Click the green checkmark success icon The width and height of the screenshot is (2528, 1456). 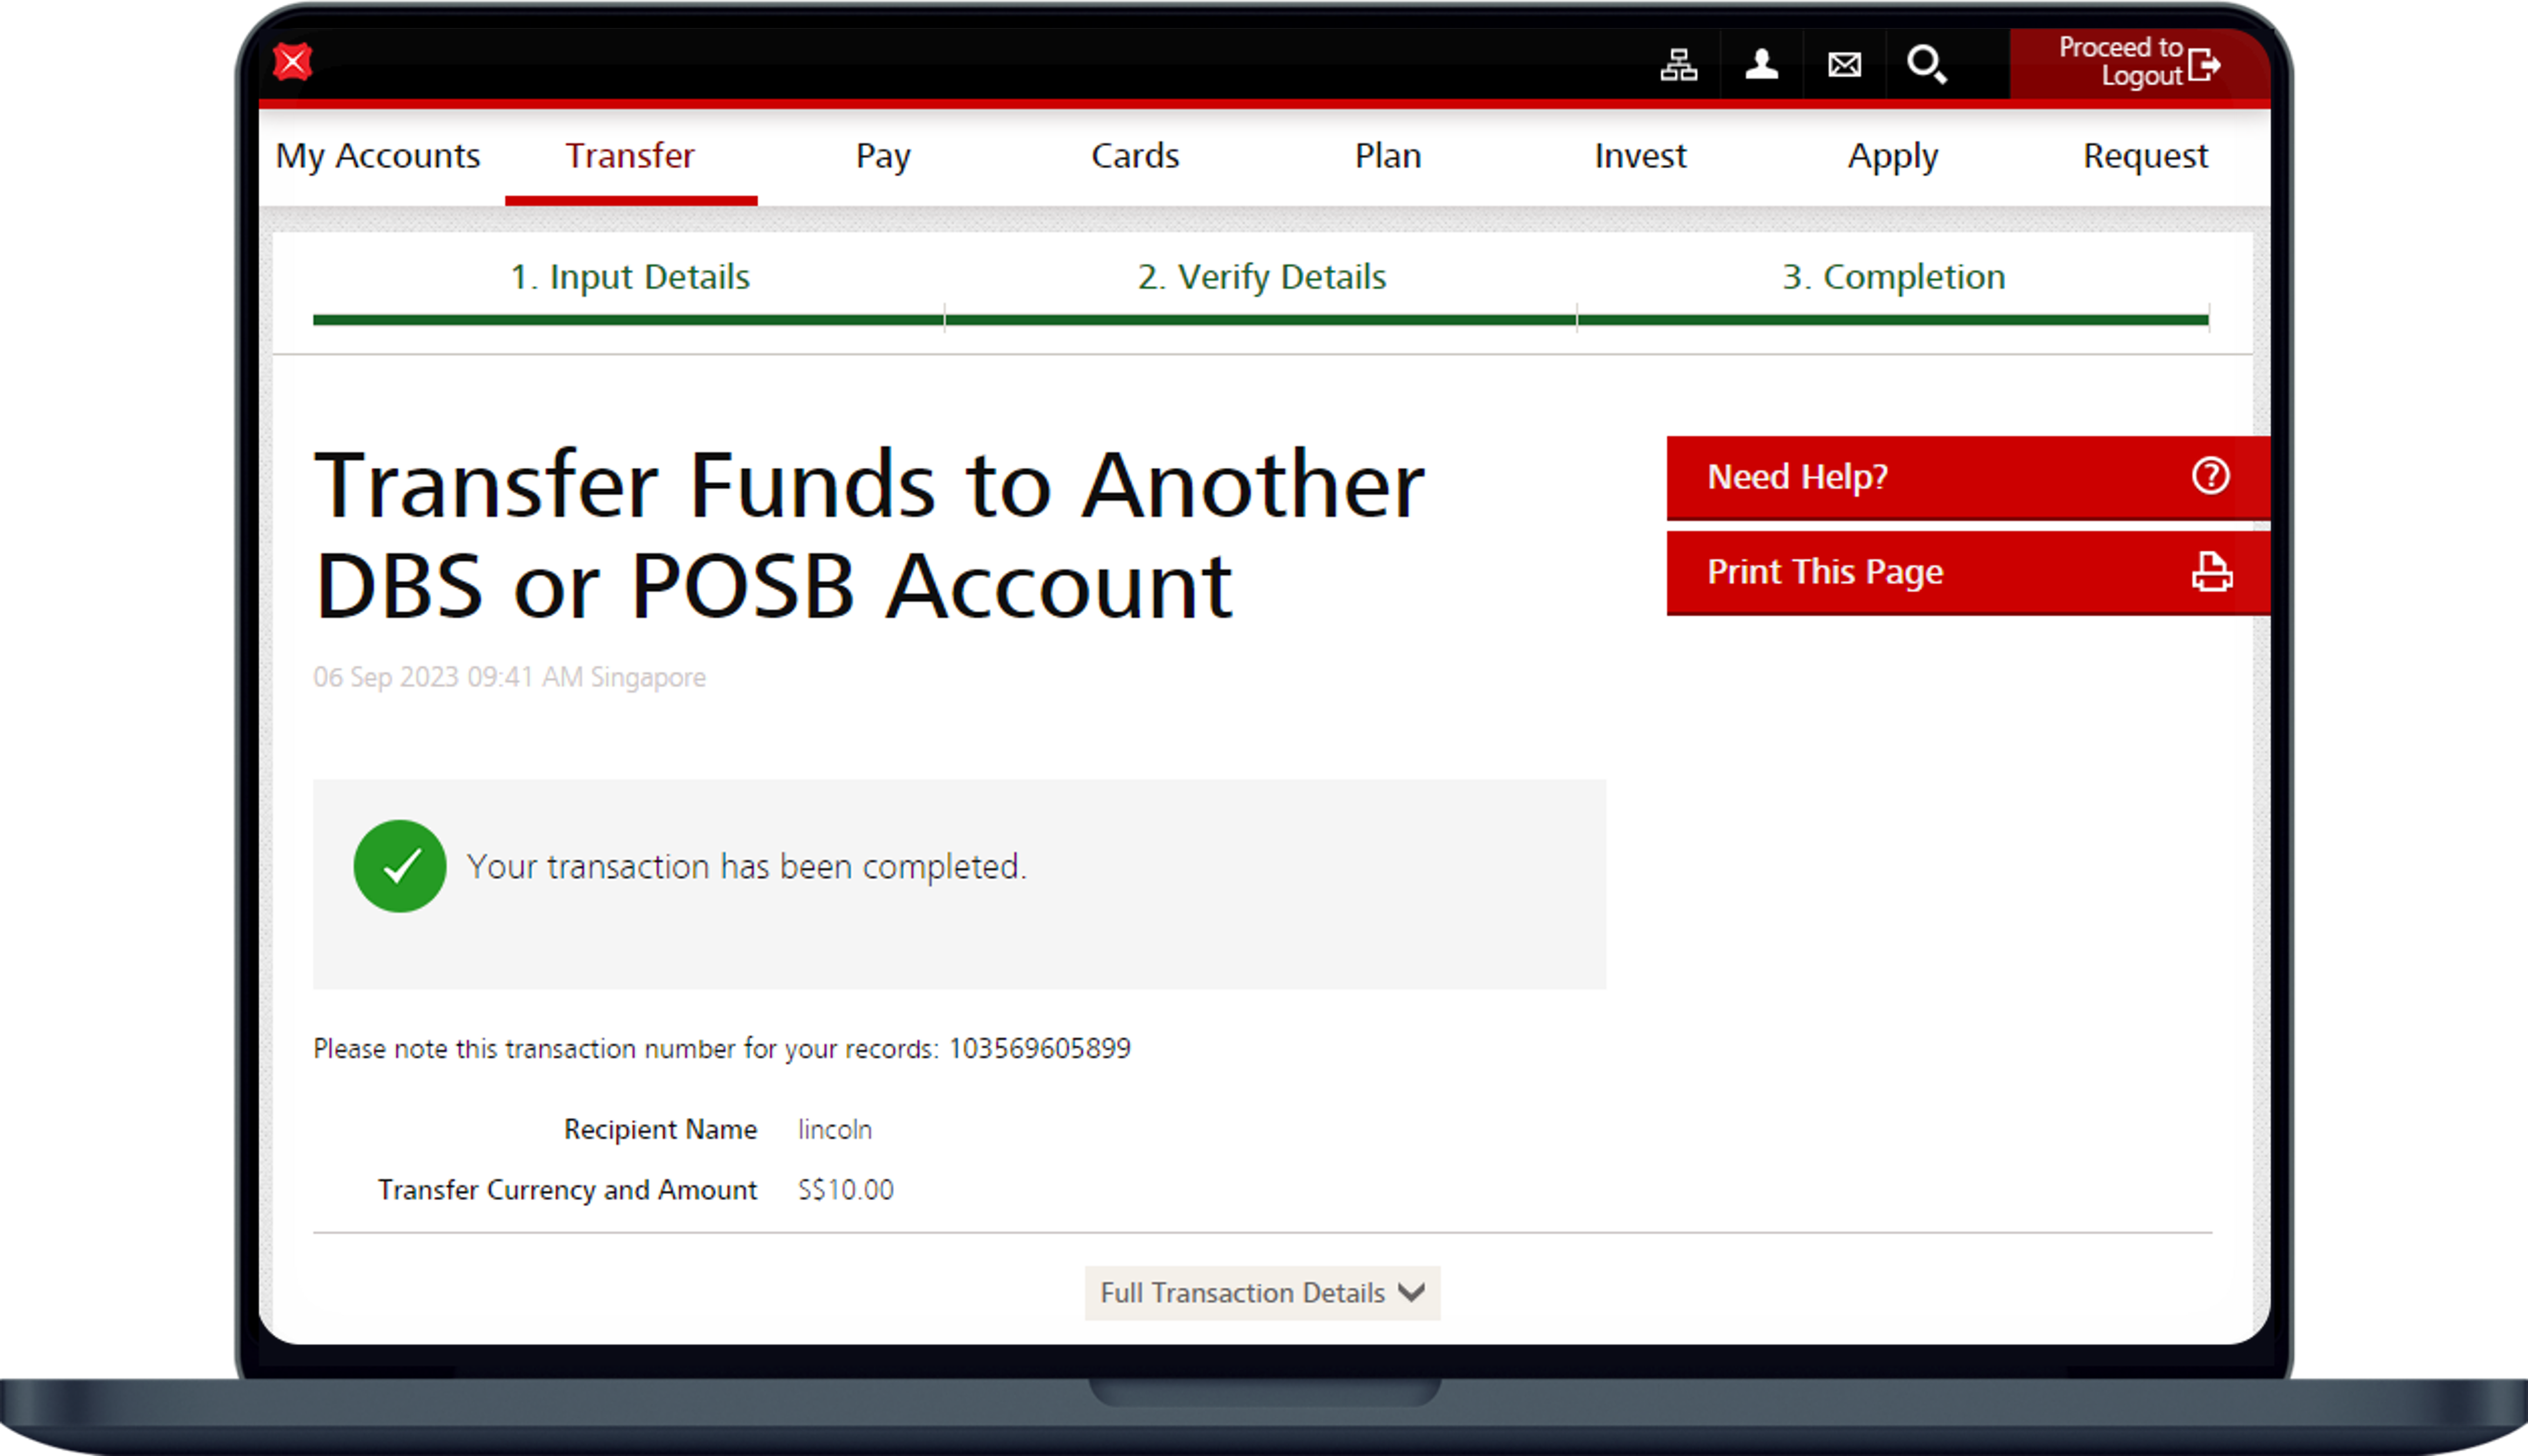[400, 866]
